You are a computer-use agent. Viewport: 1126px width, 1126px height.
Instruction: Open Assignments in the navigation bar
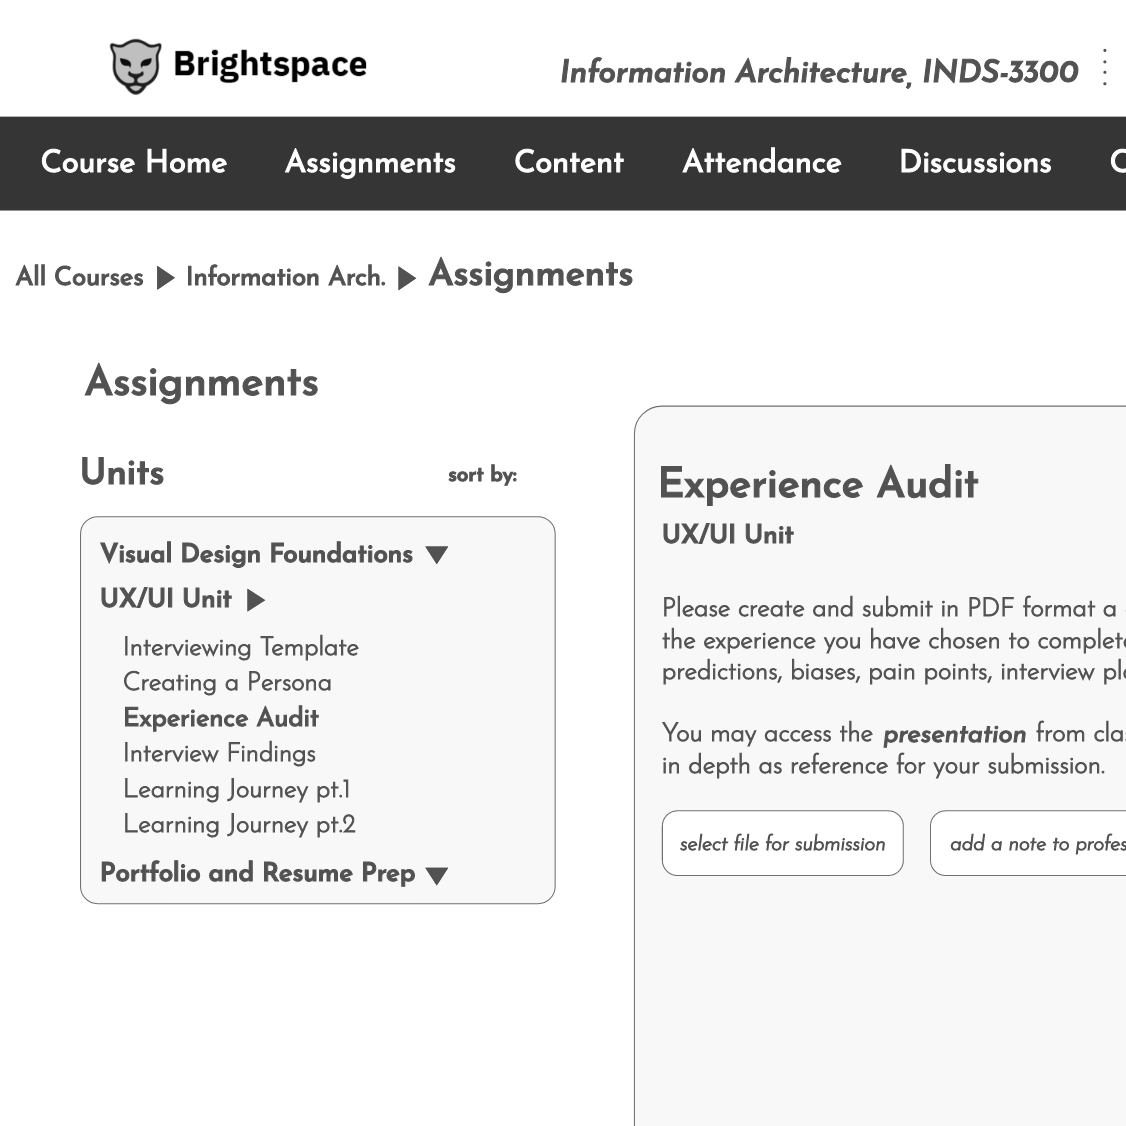click(x=370, y=163)
